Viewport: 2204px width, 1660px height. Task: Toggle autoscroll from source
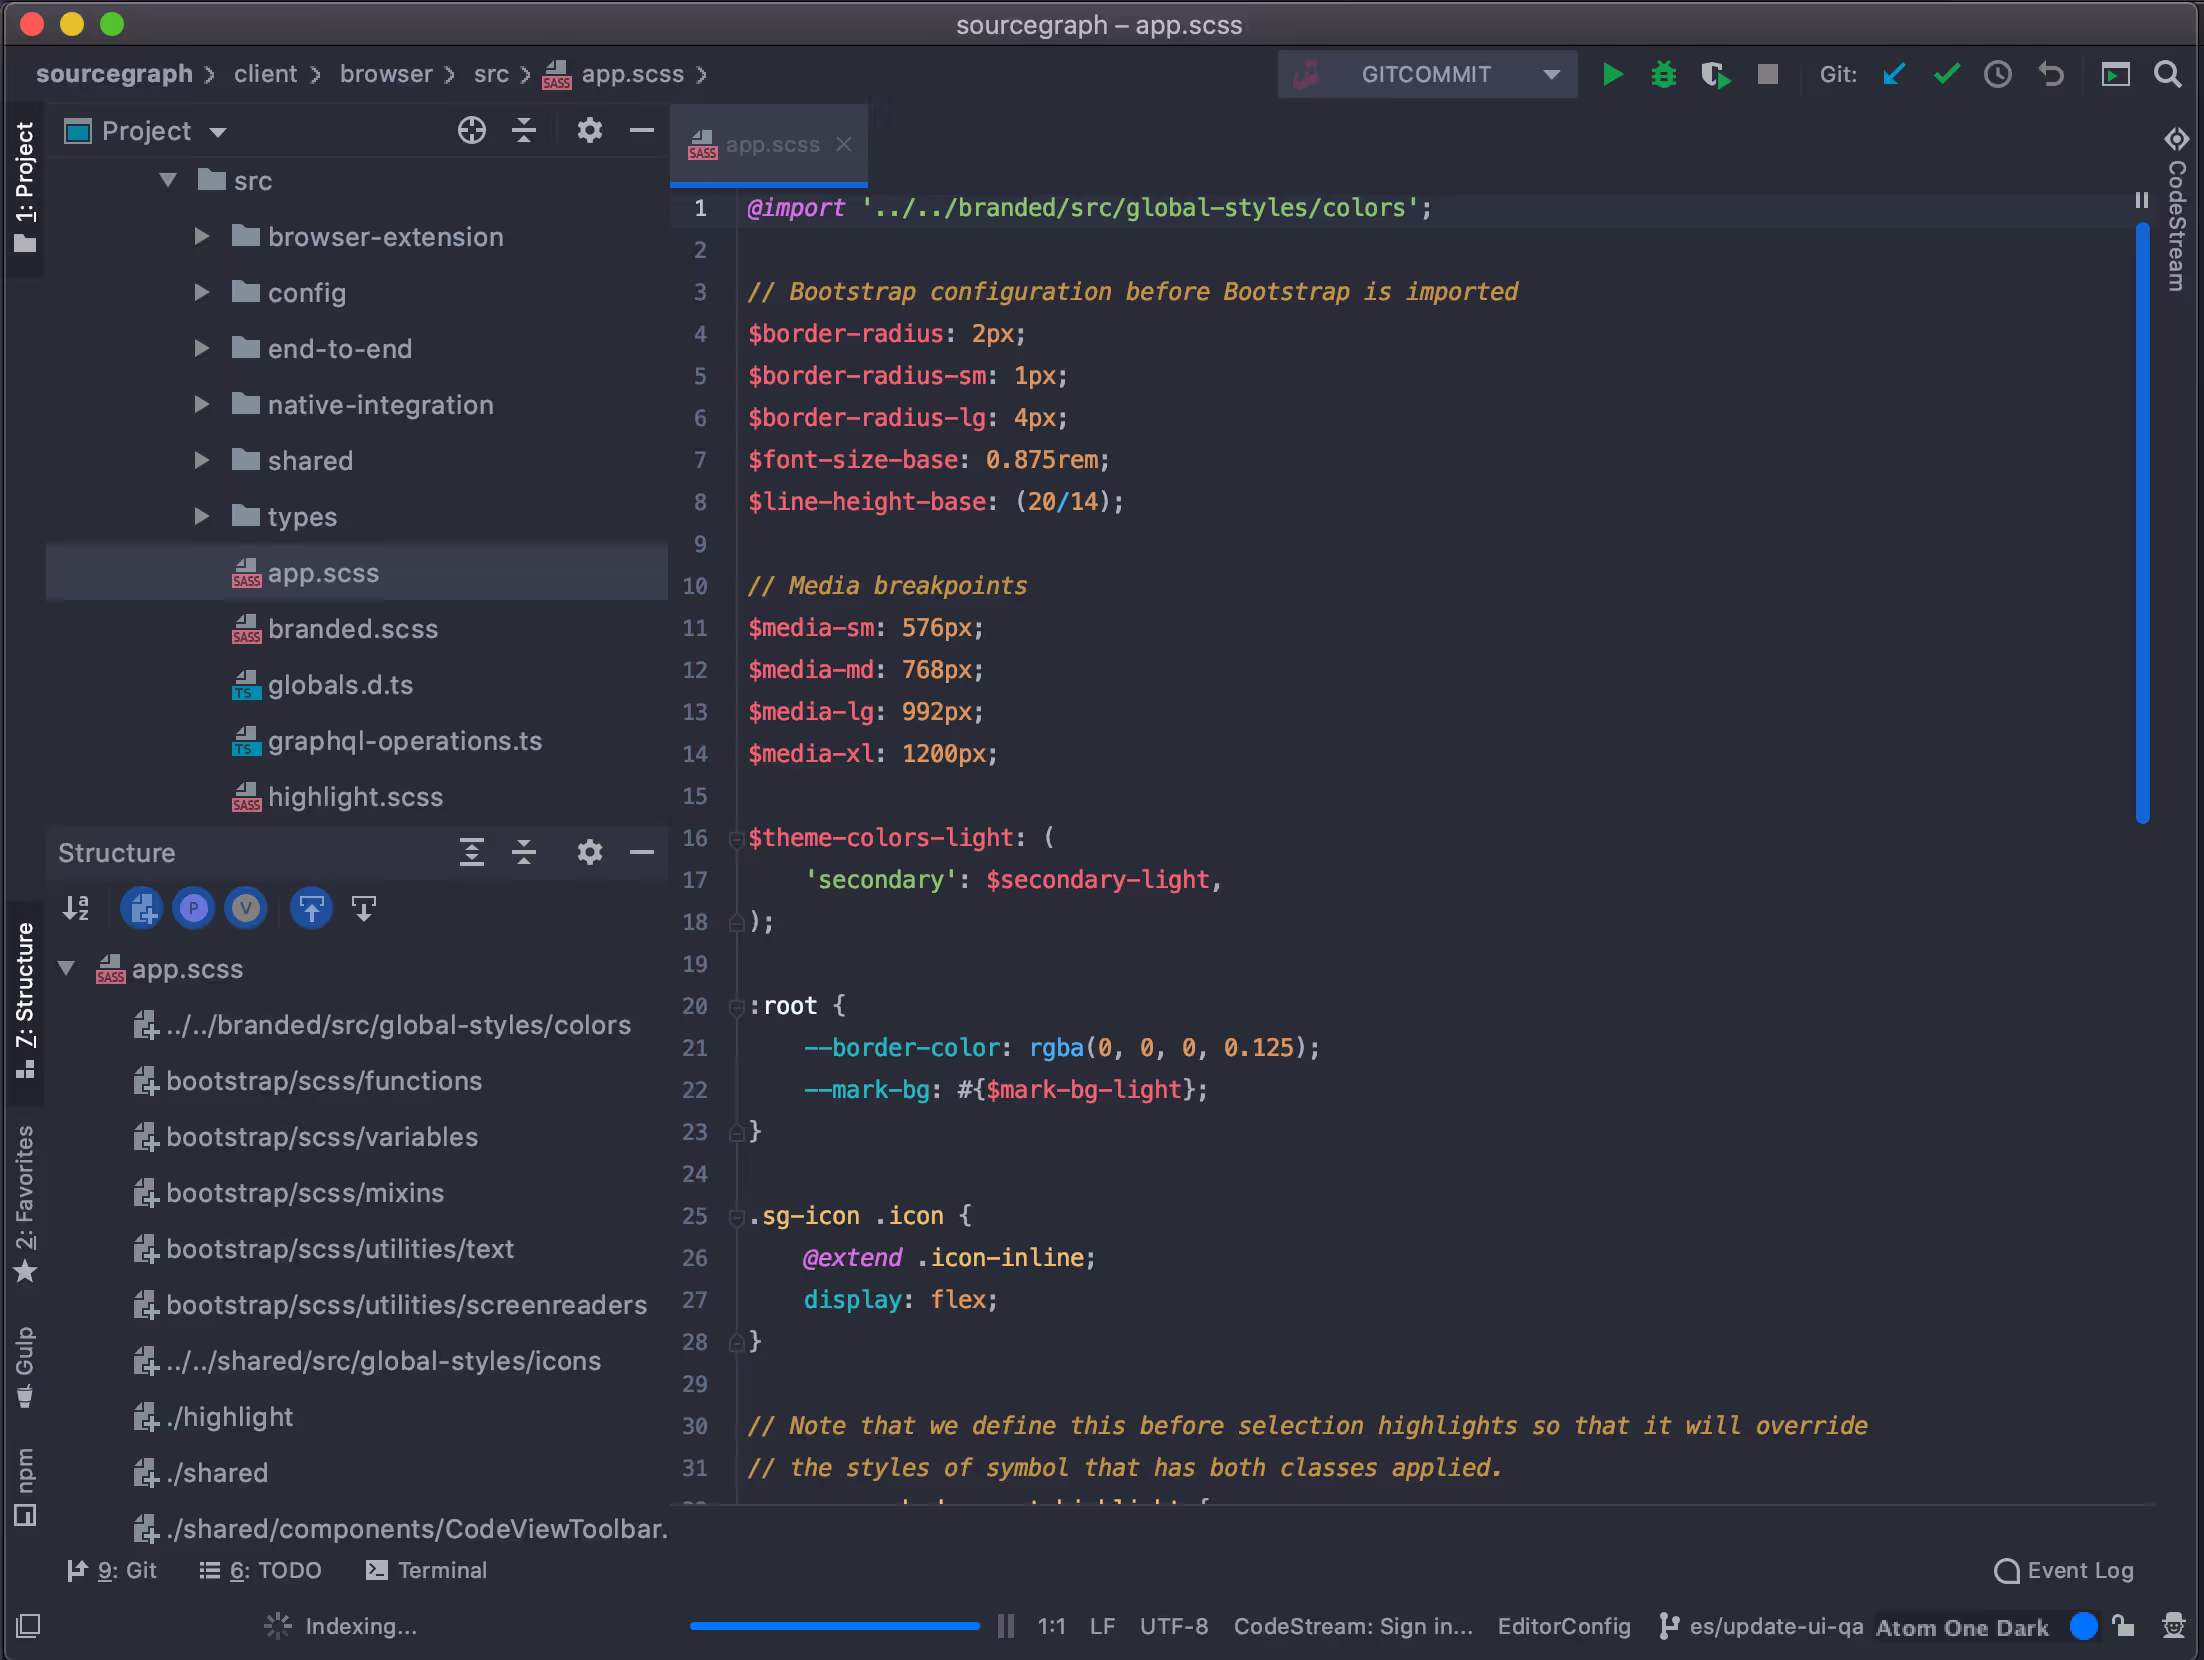tap(364, 909)
